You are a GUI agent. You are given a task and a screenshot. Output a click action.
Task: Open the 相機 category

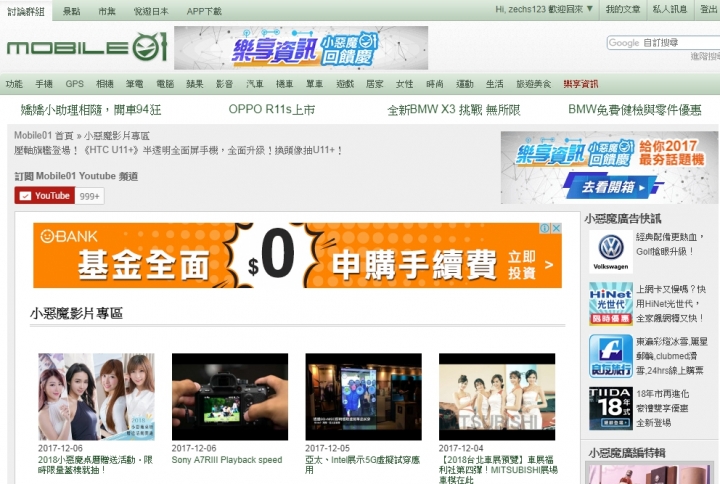point(105,84)
